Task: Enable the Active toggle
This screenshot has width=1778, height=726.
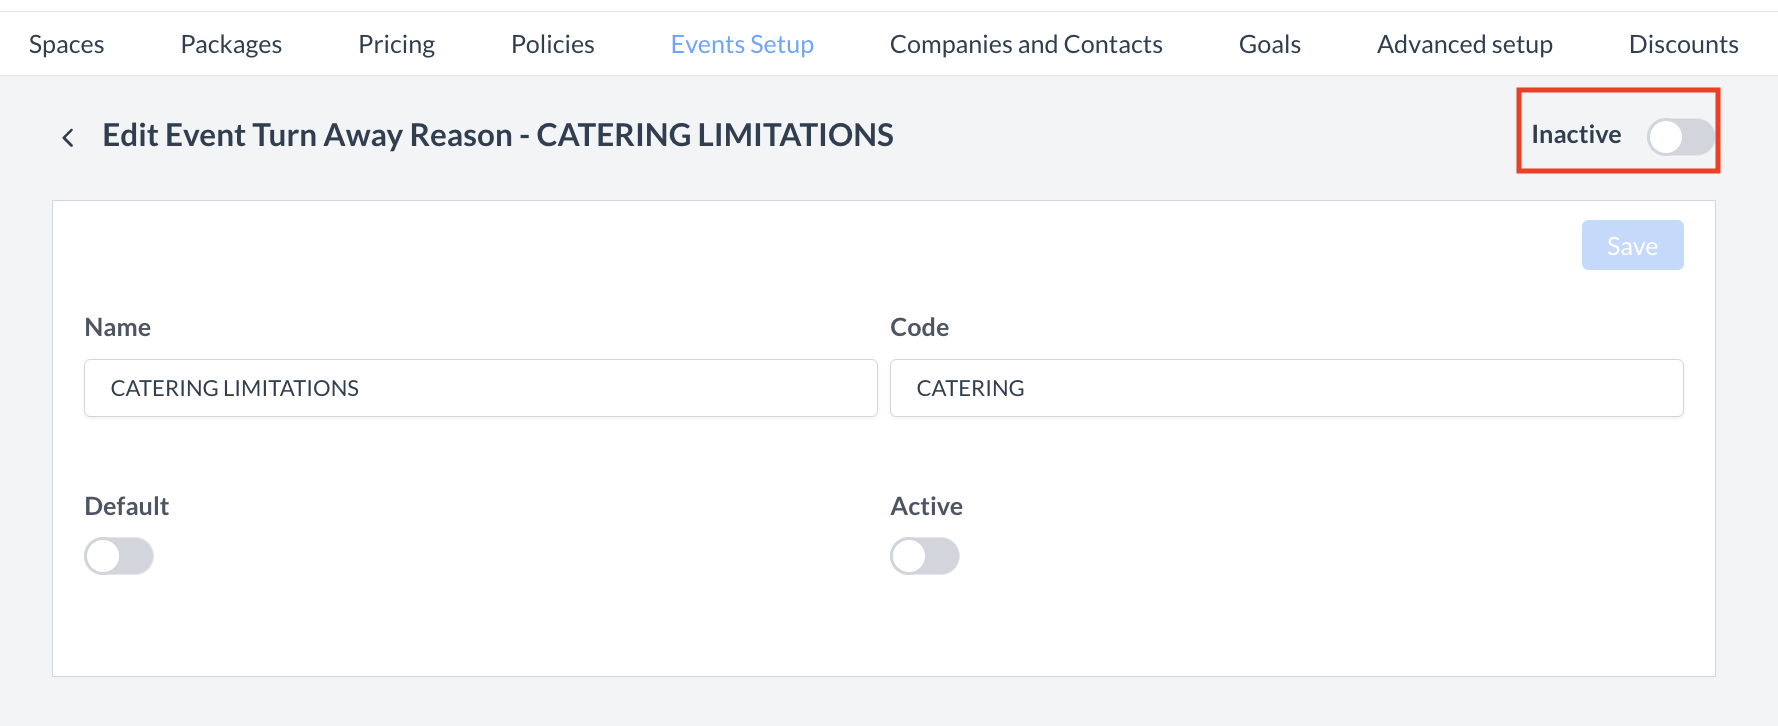Action: (x=925, y=556)
